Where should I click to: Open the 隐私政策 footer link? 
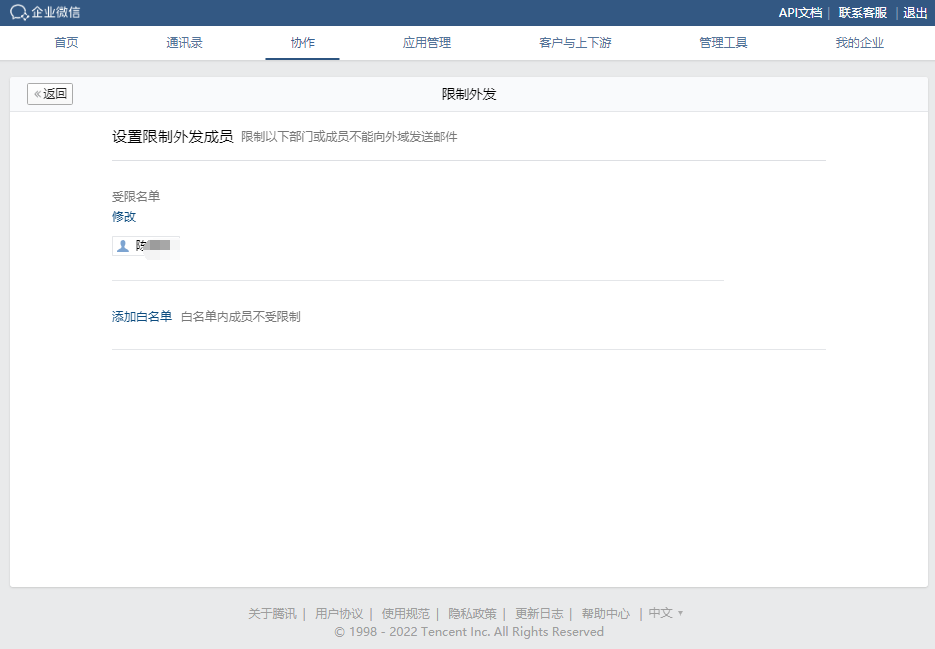click(472, 614)
